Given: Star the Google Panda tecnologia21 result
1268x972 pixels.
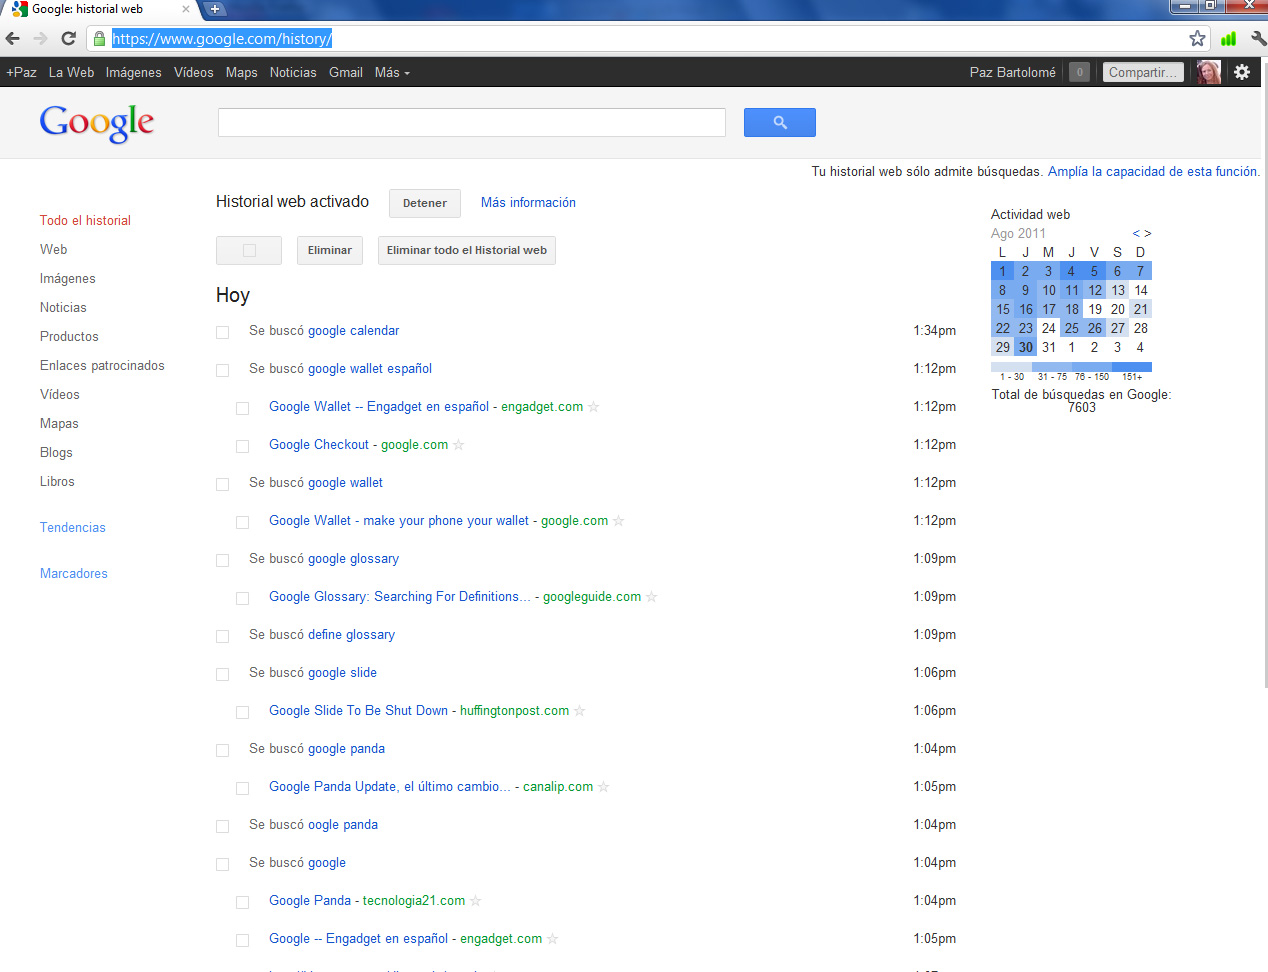Looking at the screenshot, I should coord(476,901).
